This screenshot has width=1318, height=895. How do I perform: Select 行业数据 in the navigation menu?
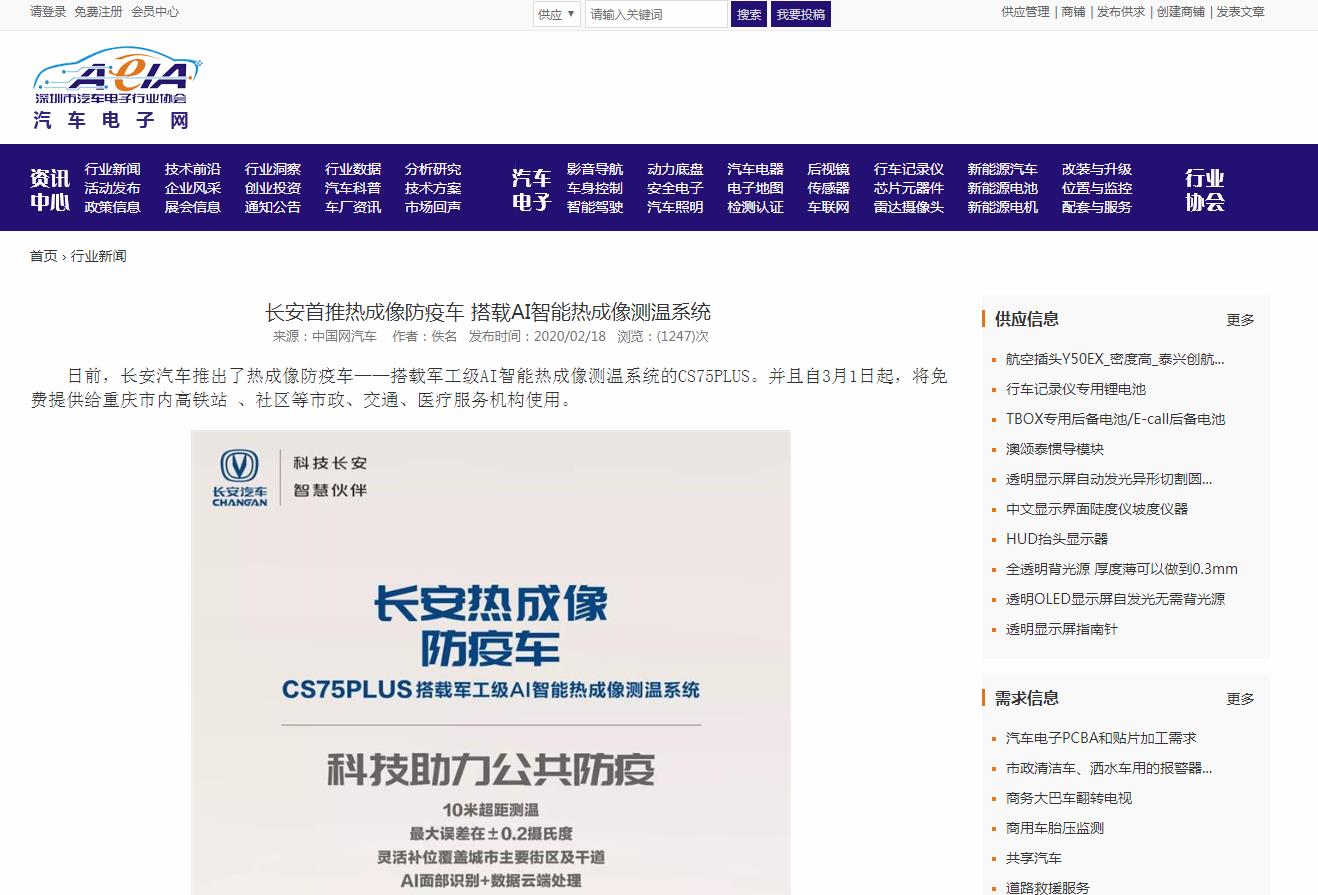click(353, 169)
